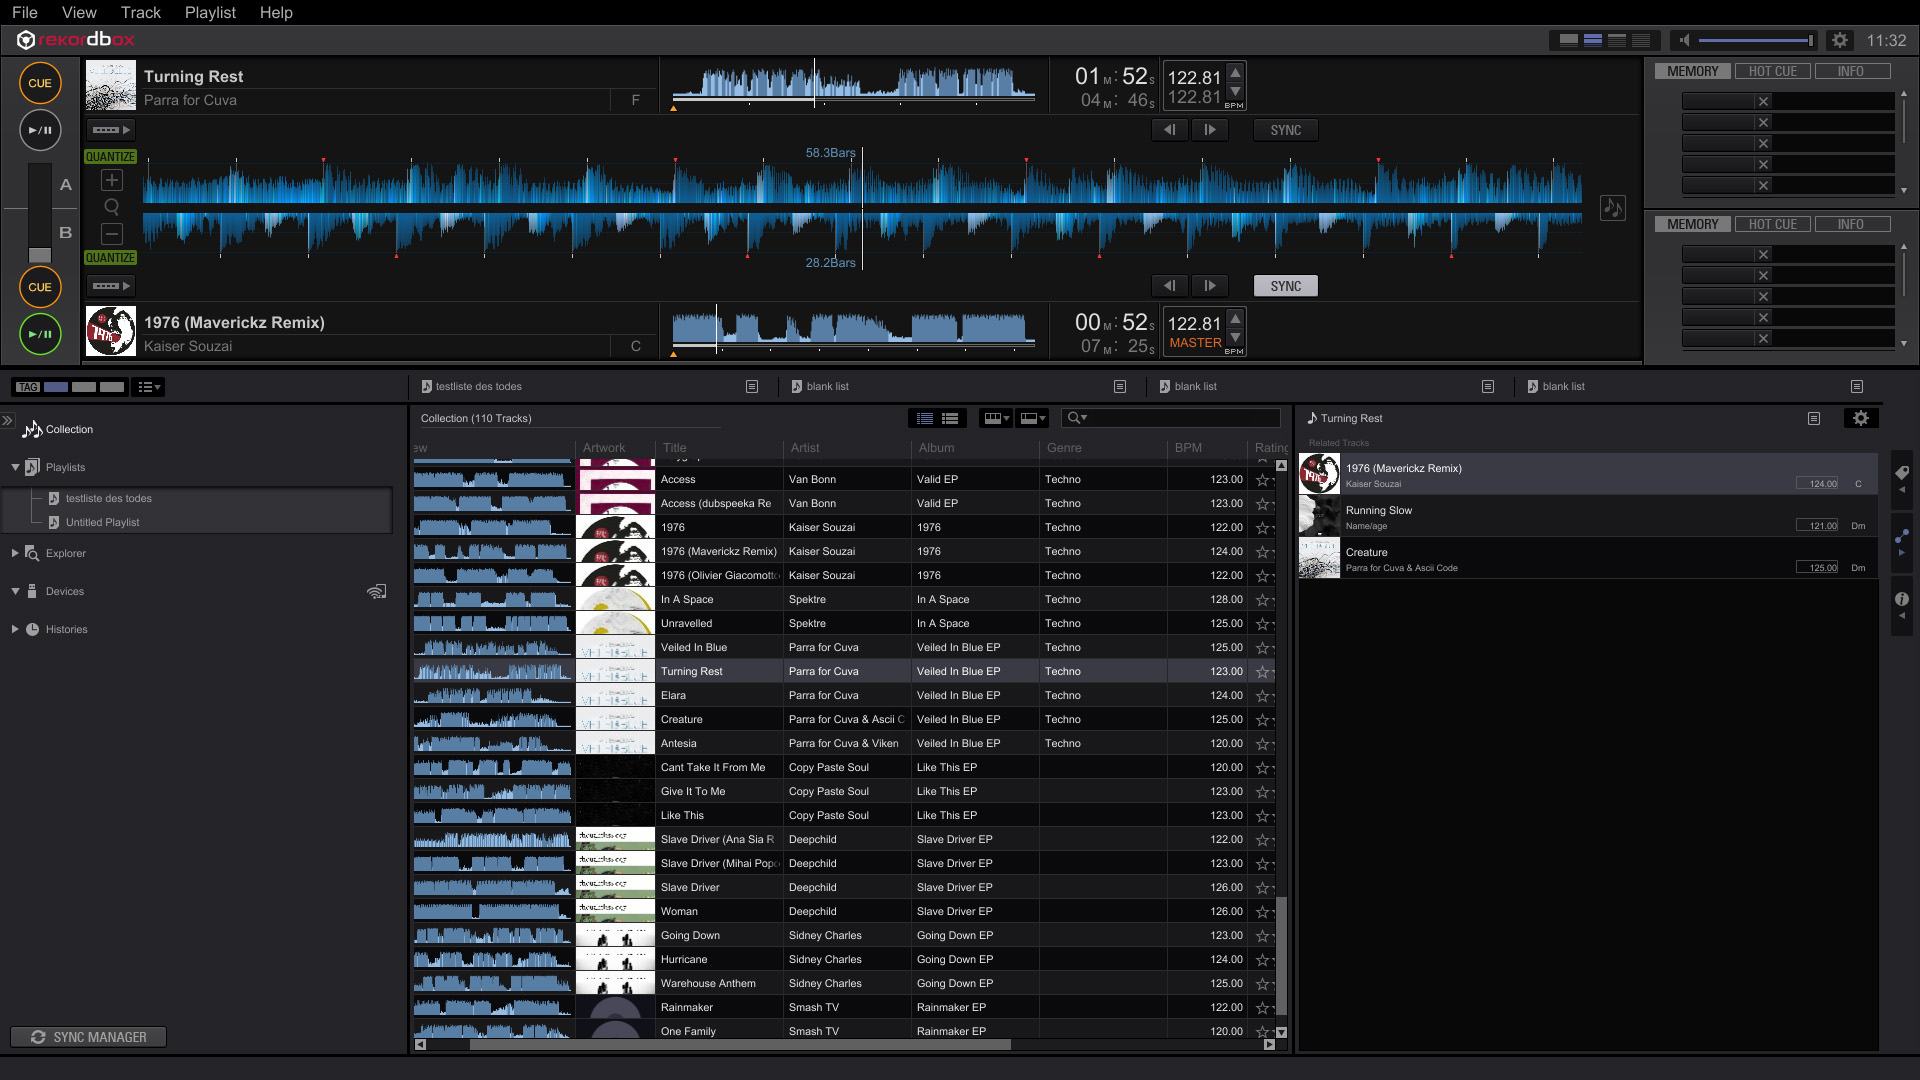Zoom in waveform with the plus icon
Screen dimensions: 1920x1080
pyautogui.click(x=112, y=180)
